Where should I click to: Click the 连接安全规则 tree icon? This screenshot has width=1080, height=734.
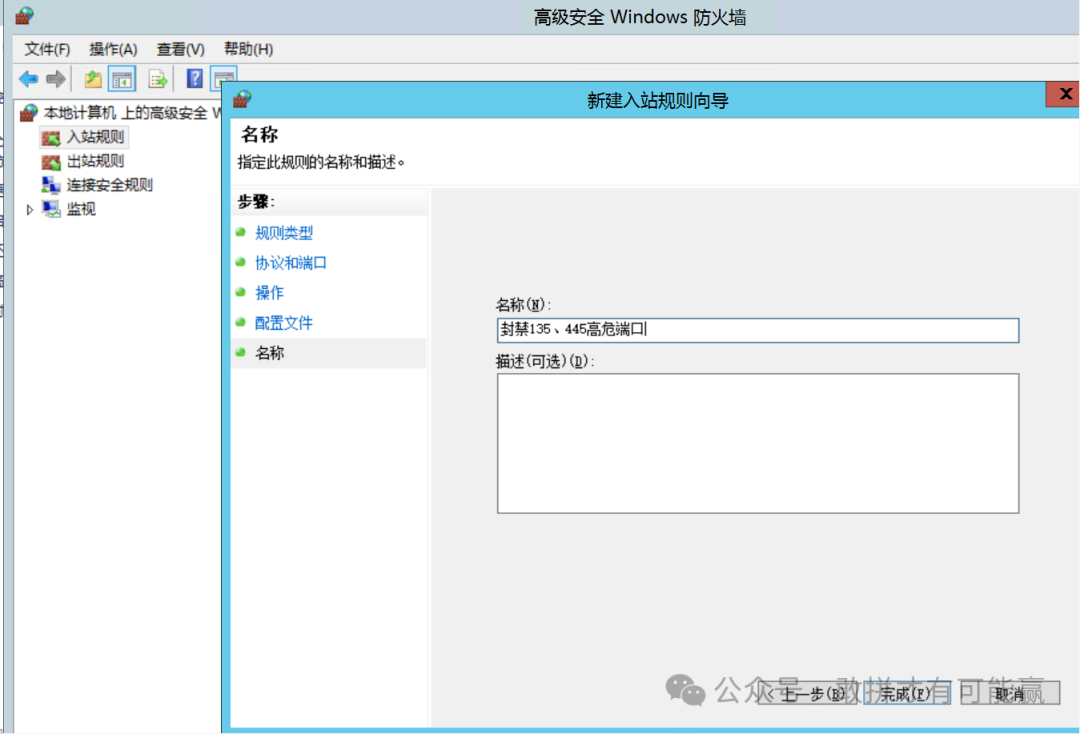(x=51, y=185)
